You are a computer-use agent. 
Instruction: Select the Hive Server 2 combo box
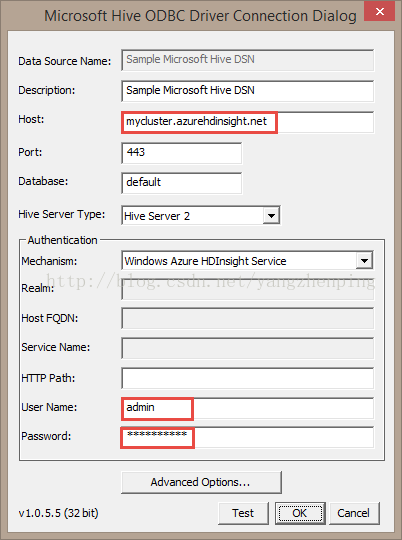pyautogui.click(x=201, y=216)
